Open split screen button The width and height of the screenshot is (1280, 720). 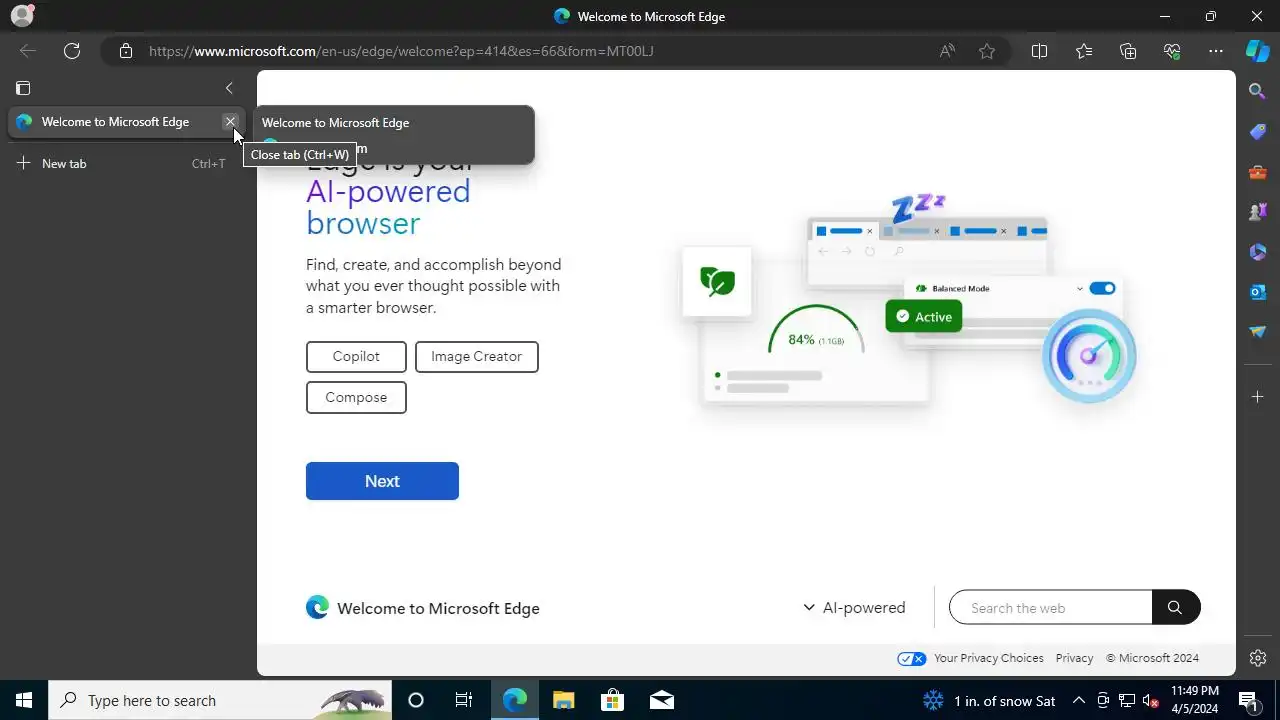[x=1039, y=51]
